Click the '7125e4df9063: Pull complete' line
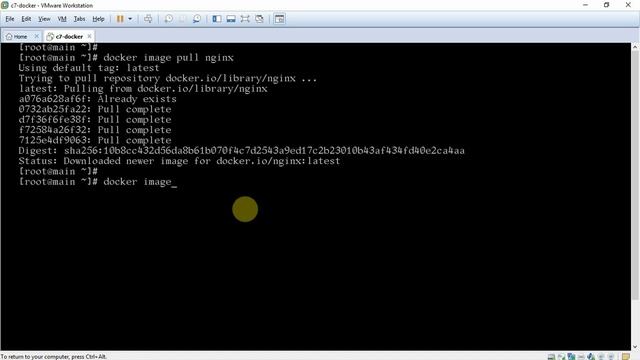The image size is (640, 360). (95, 140)
